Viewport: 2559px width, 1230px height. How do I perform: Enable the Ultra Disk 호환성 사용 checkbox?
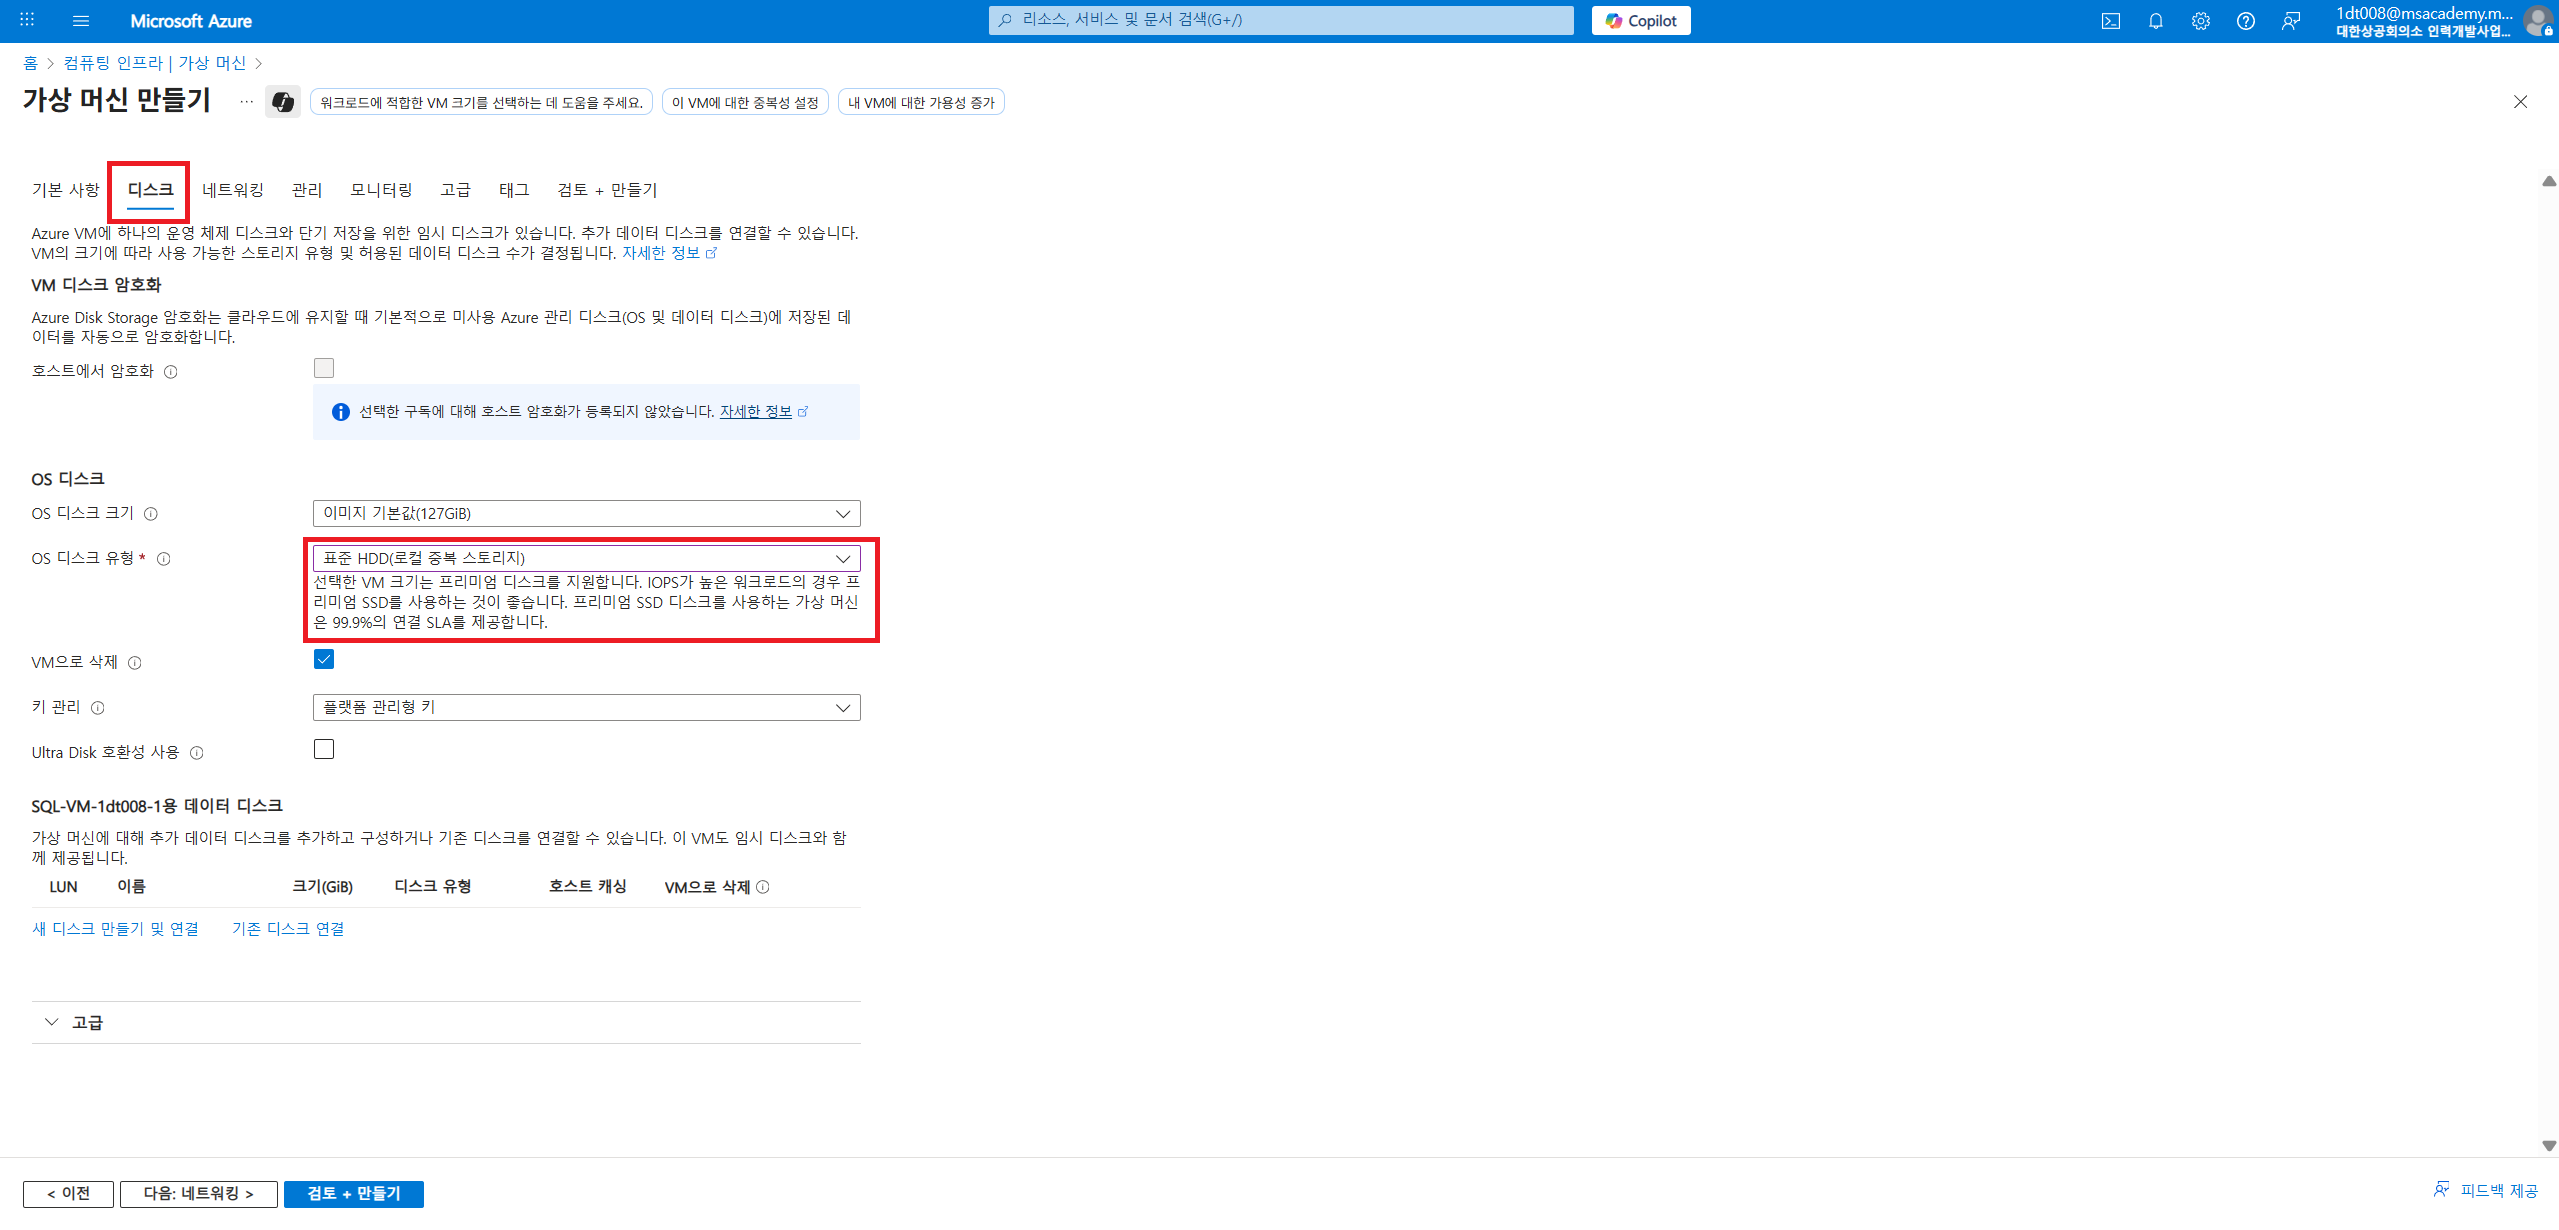pos(324,749)
